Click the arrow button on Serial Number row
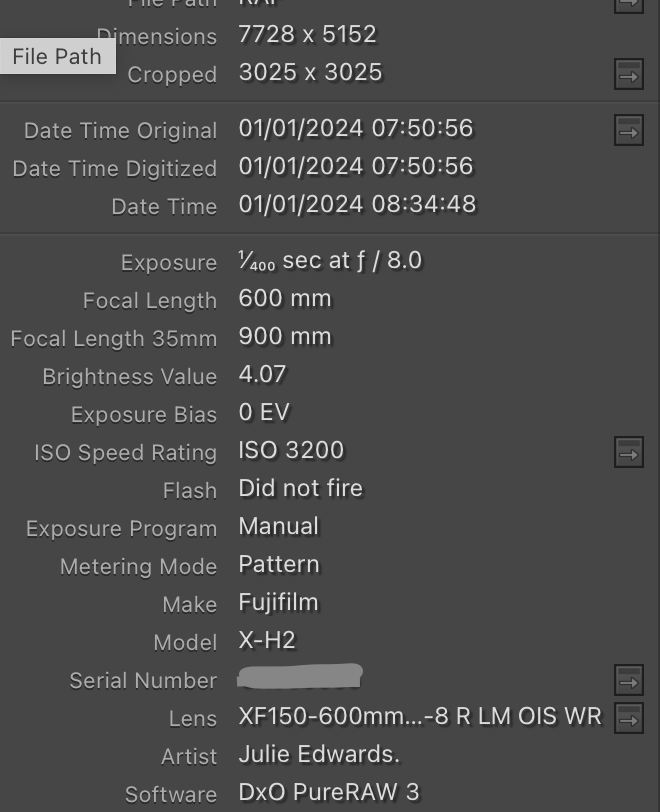The image size is (660, 812). 628,681
